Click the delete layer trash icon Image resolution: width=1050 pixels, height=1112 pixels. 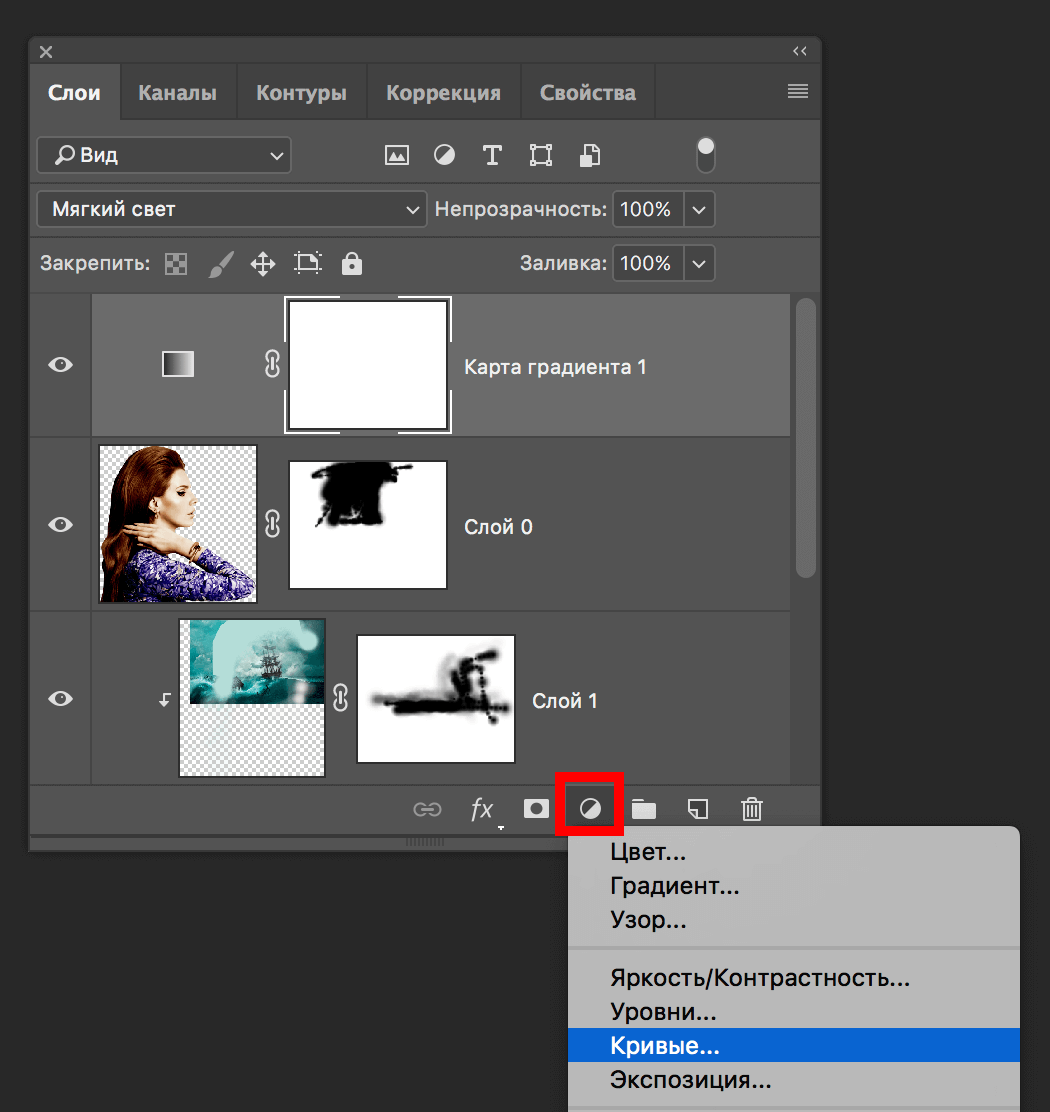pyautogui.click(x=752, y=809)
